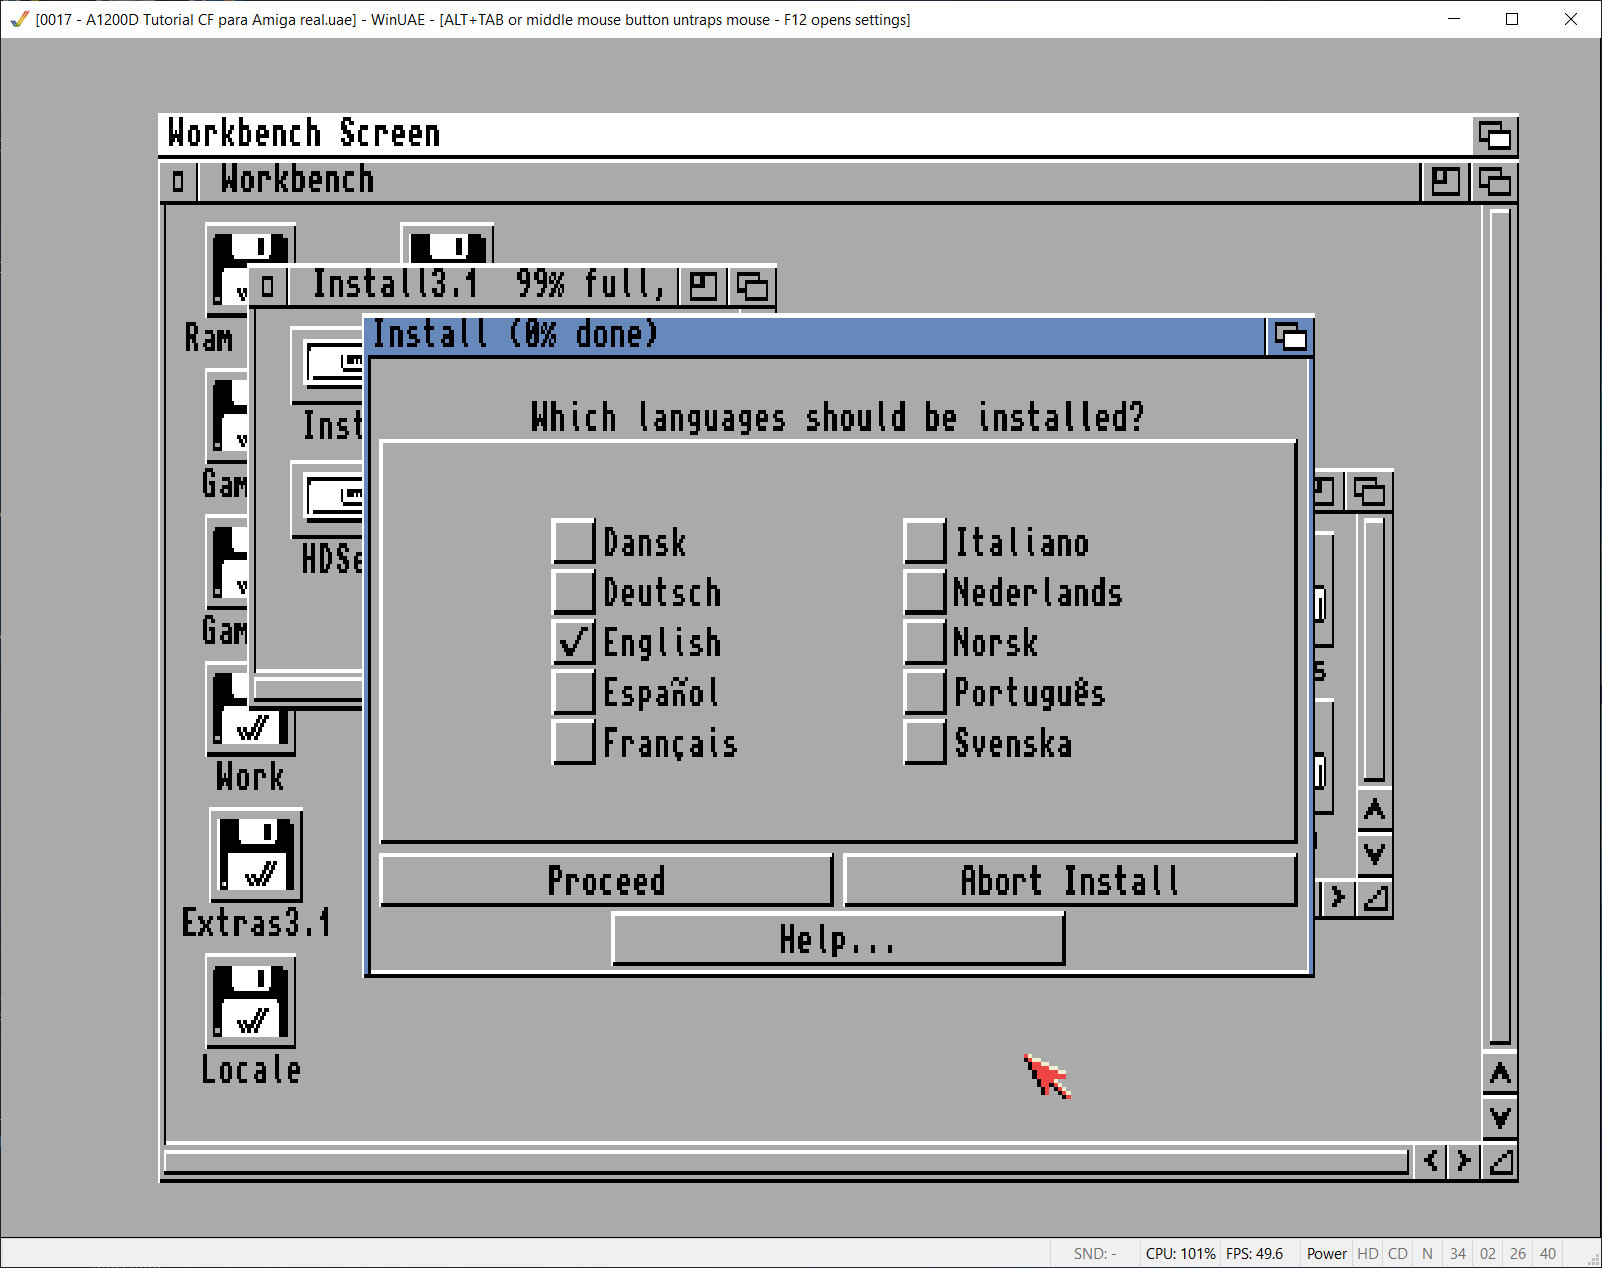1602x1268 pixels.
Task: Click the Workbench scroll up arrow
Action: tap(1500, 1074)
